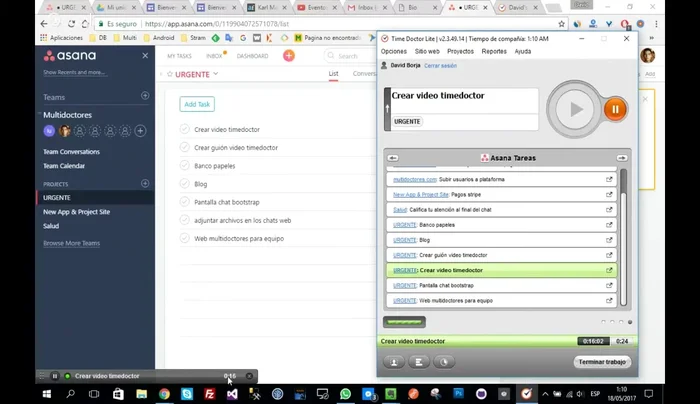The image size is (700, 404).
Task: Add a new team with Teams plus icon
Action: pos(145,96)
